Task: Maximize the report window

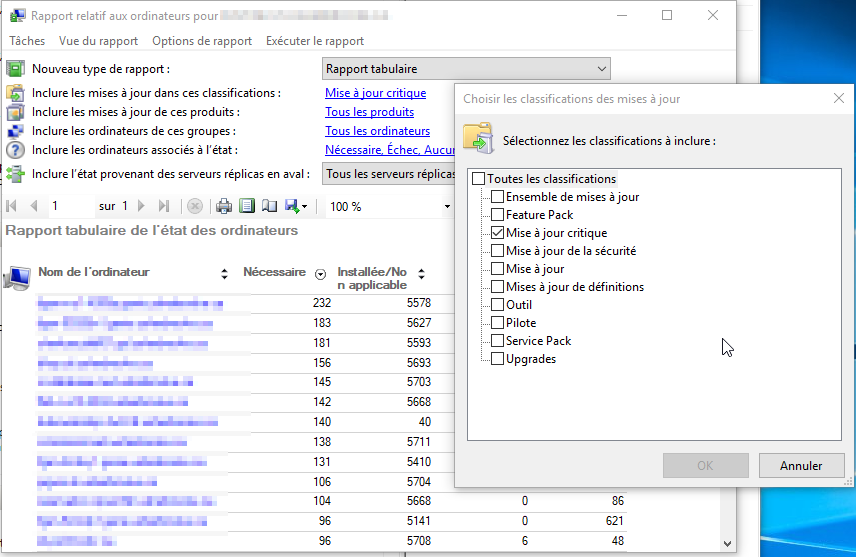Action: pyautogui.click(x=667, y=15)
